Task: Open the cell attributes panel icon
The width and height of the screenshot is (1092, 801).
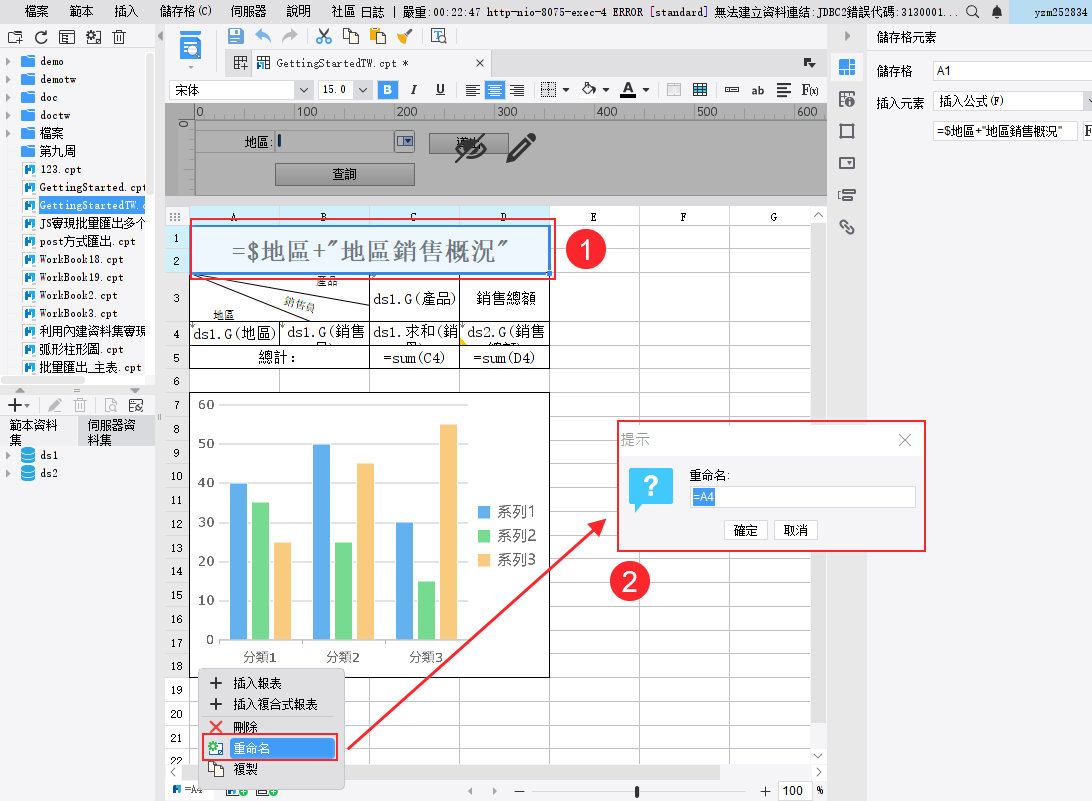Action: [847, 99]
